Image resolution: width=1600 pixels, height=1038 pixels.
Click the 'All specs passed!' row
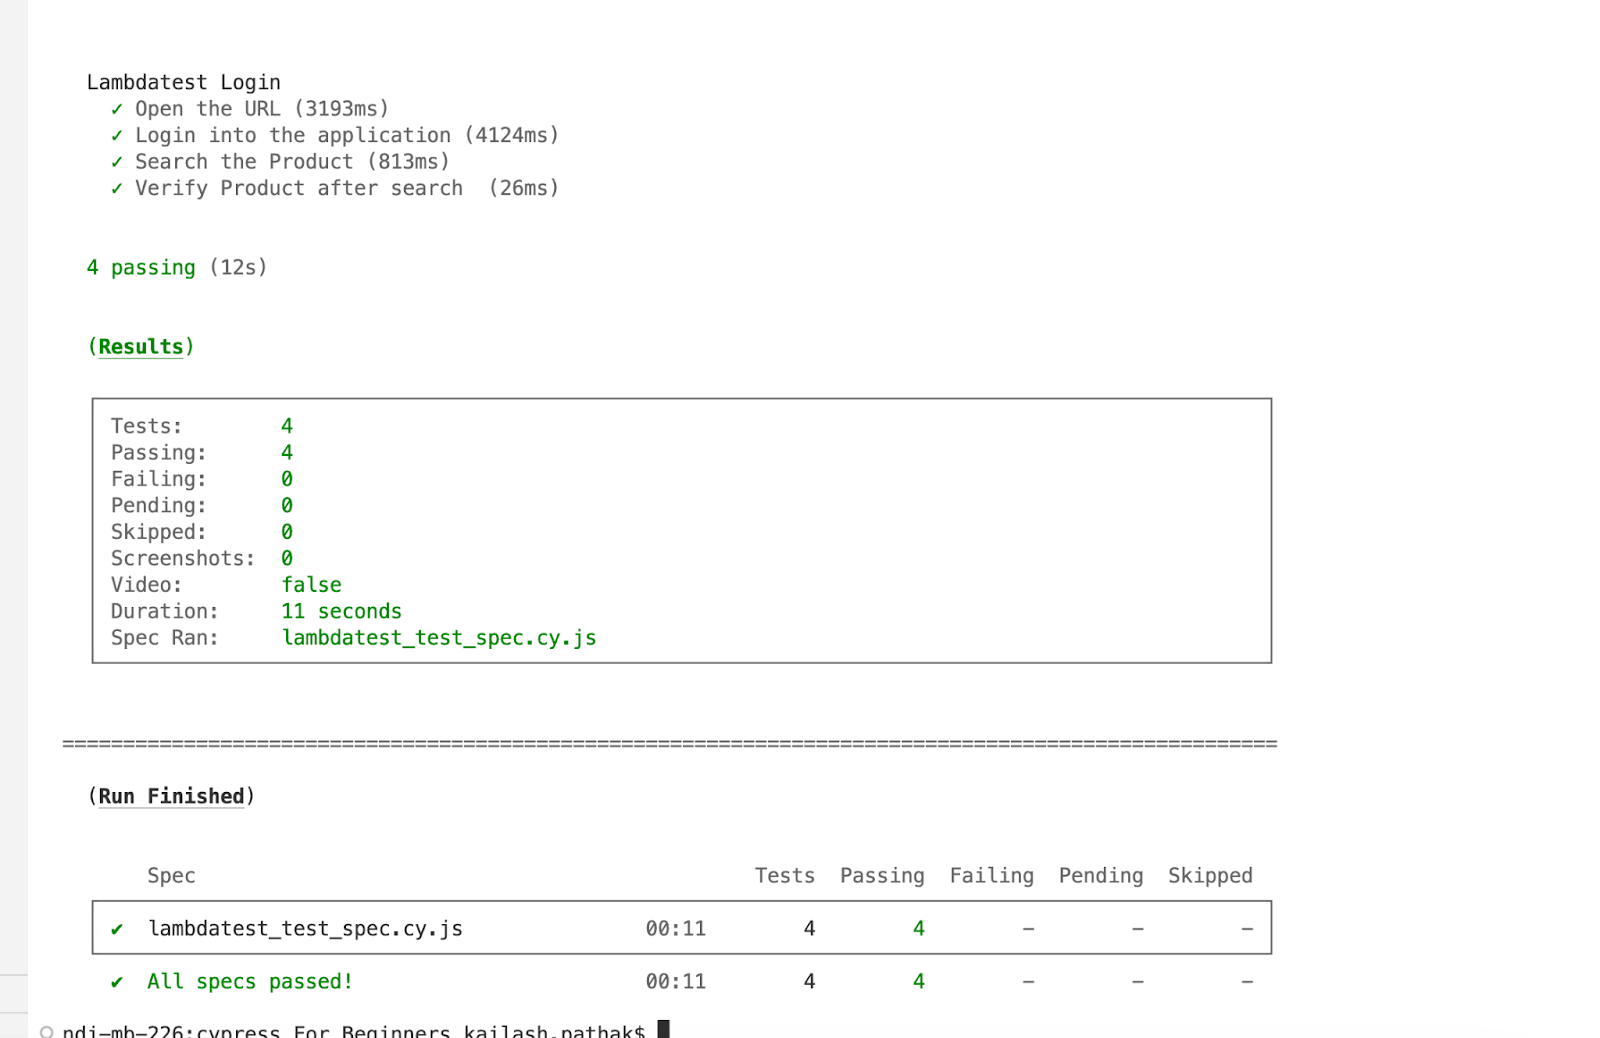click(249, 981)
